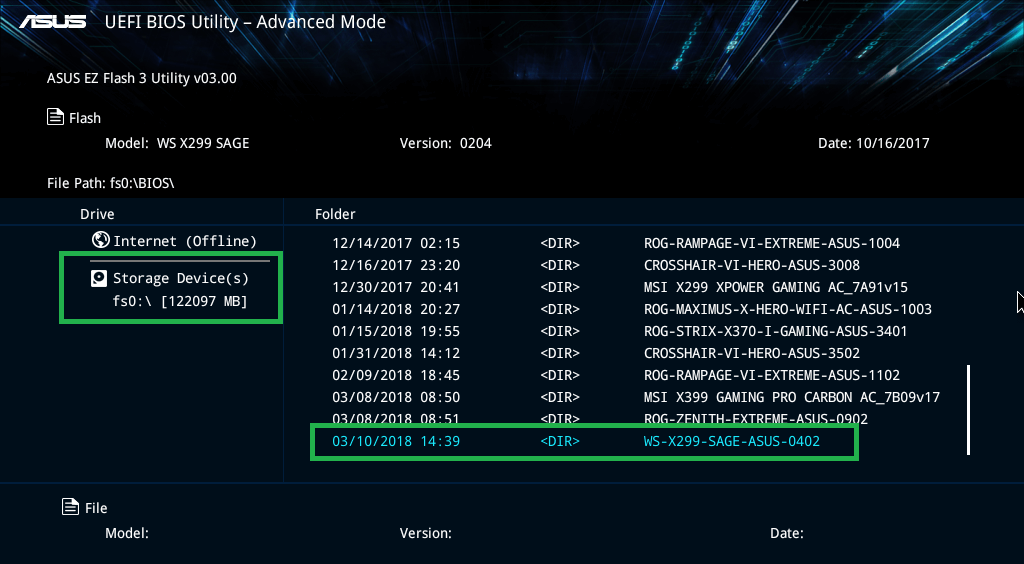Click the ASUS logo
This screenshot has height=564, width=1024.
point(53,22)
